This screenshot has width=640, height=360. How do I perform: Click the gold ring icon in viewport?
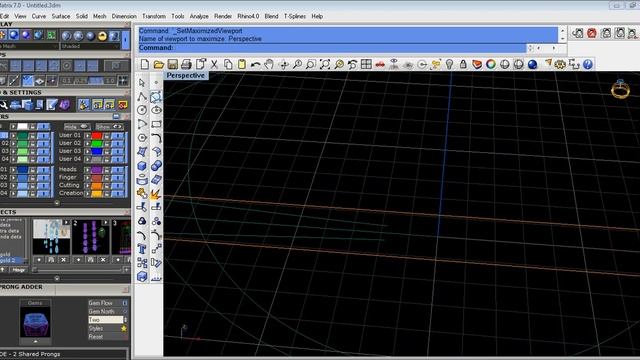(x=620, y=89)
